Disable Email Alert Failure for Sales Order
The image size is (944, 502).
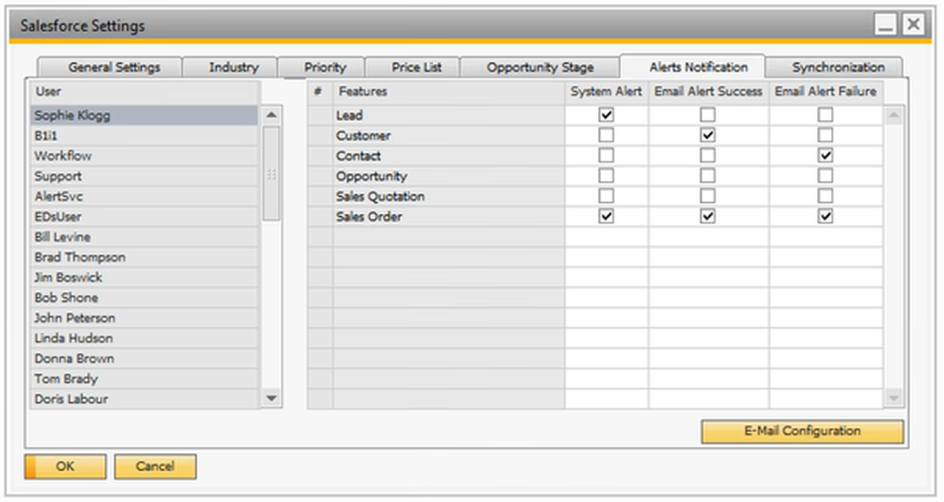[825, 216]
